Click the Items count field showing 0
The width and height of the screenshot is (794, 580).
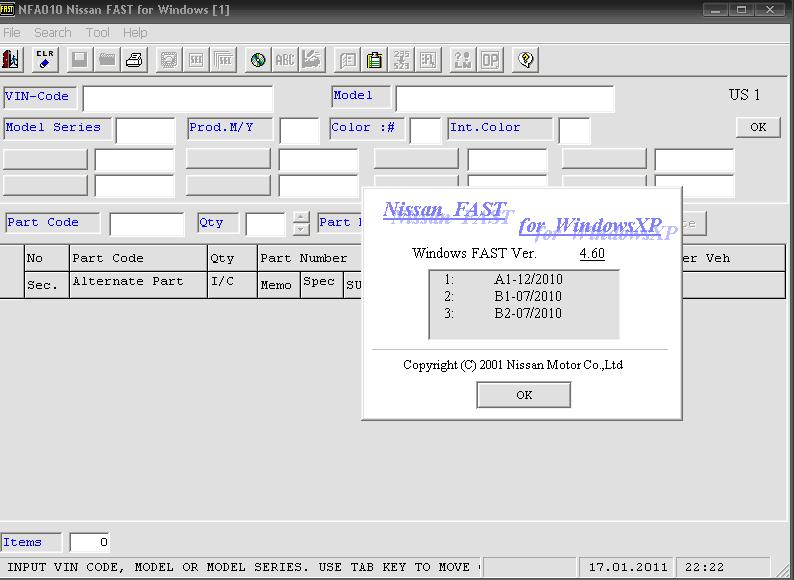pyautogui.click(x=90, y=542)
